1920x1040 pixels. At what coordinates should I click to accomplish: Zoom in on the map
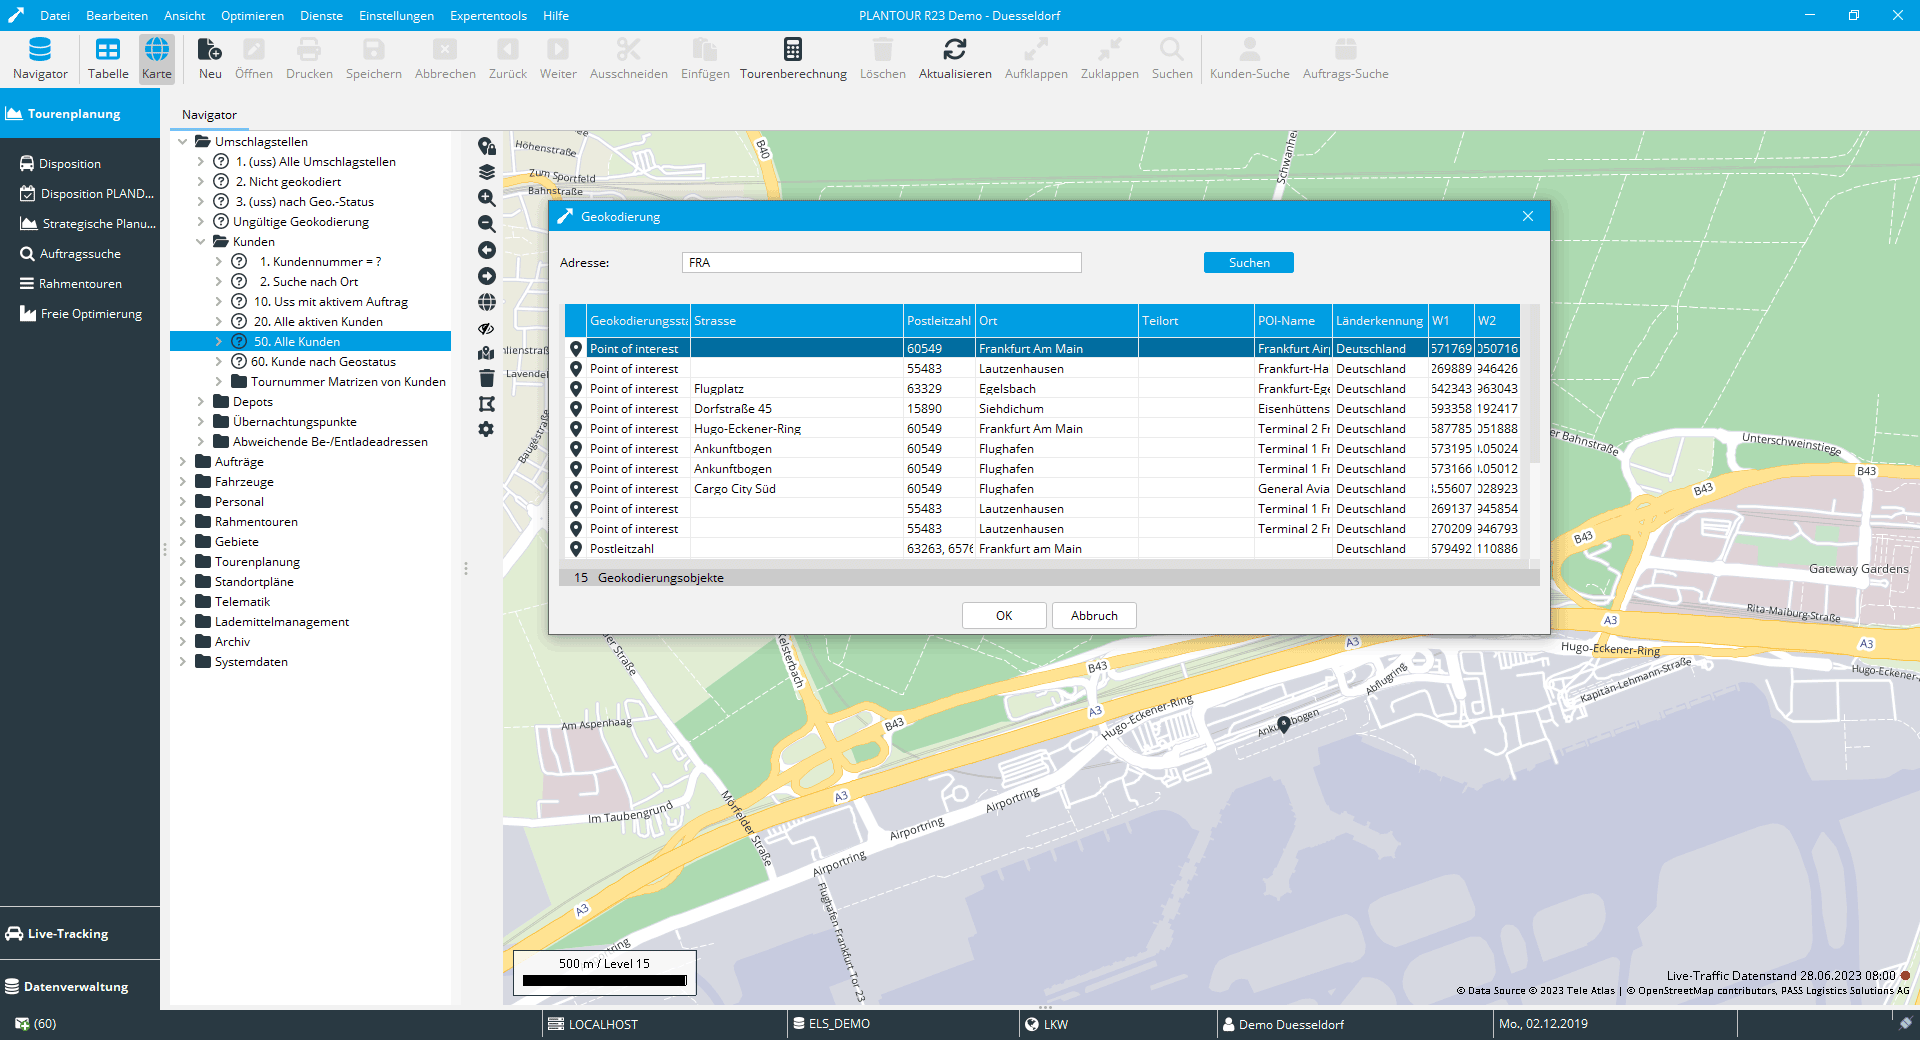point(487,198)
